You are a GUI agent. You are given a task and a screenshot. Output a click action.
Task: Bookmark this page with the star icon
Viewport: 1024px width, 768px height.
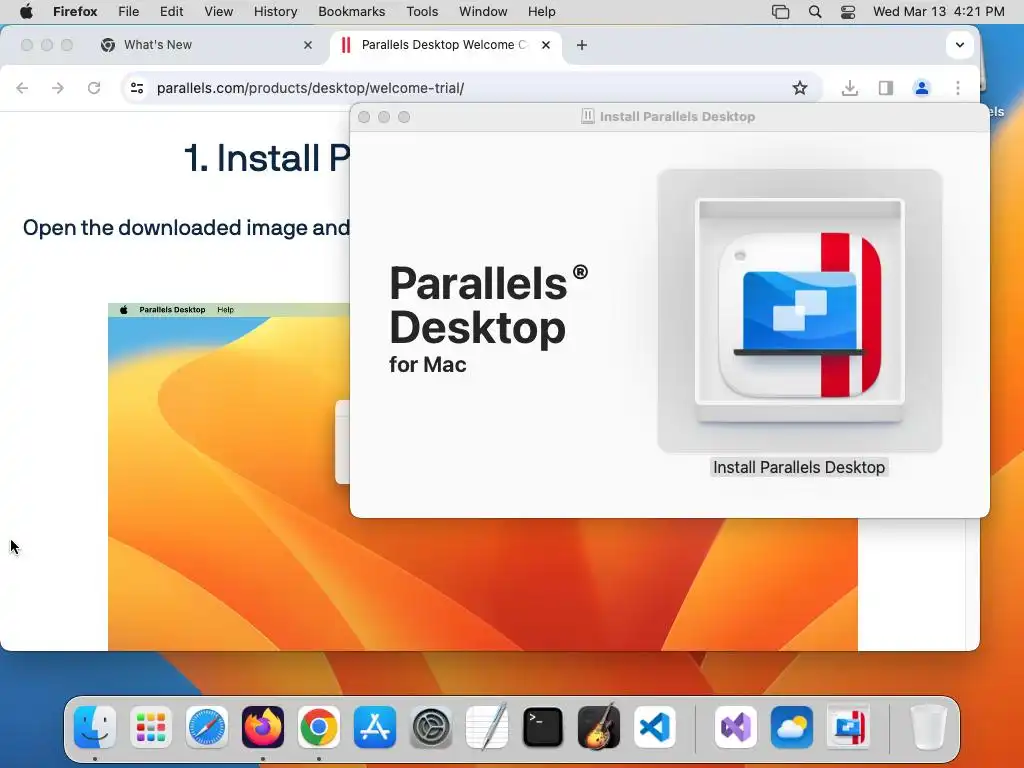[x=799, y=88]
